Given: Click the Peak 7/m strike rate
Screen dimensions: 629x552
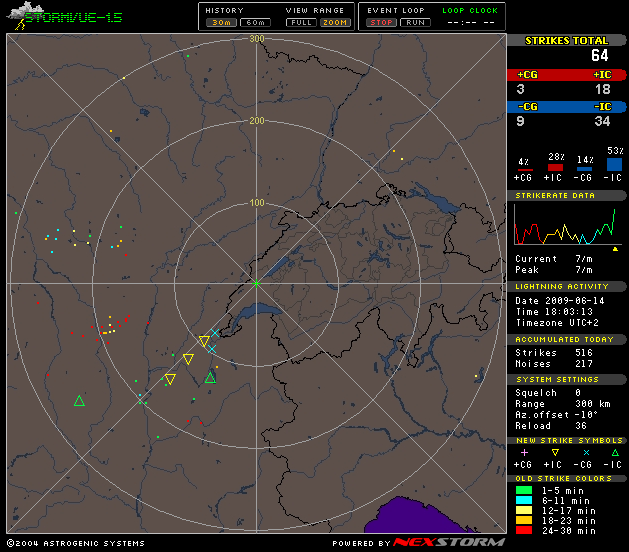Looking at the screenshot, I should 554,270.
